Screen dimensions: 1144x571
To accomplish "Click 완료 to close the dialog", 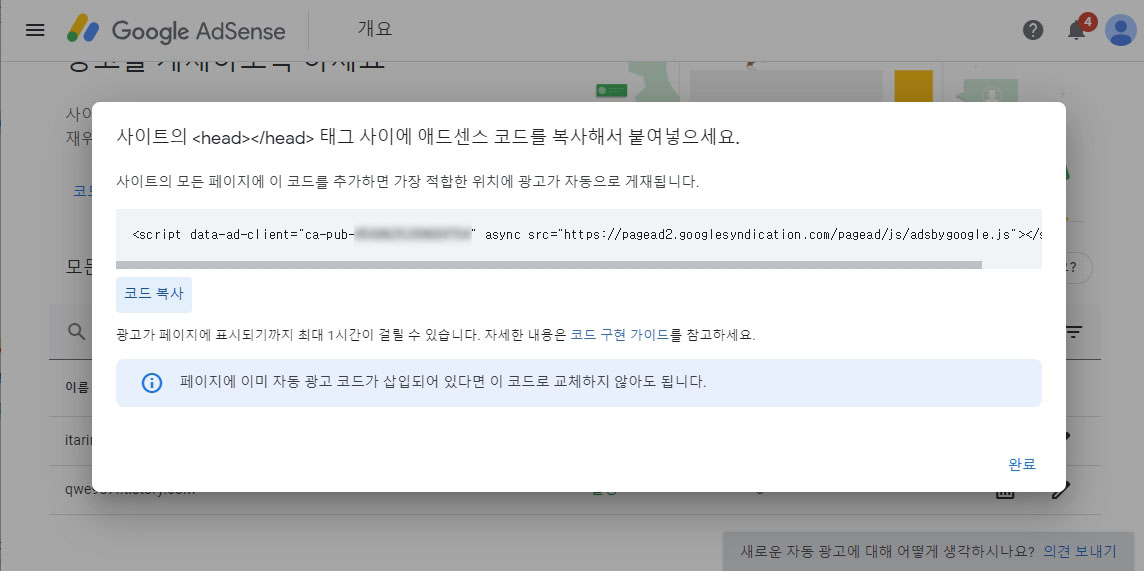I will point(1022,465).
